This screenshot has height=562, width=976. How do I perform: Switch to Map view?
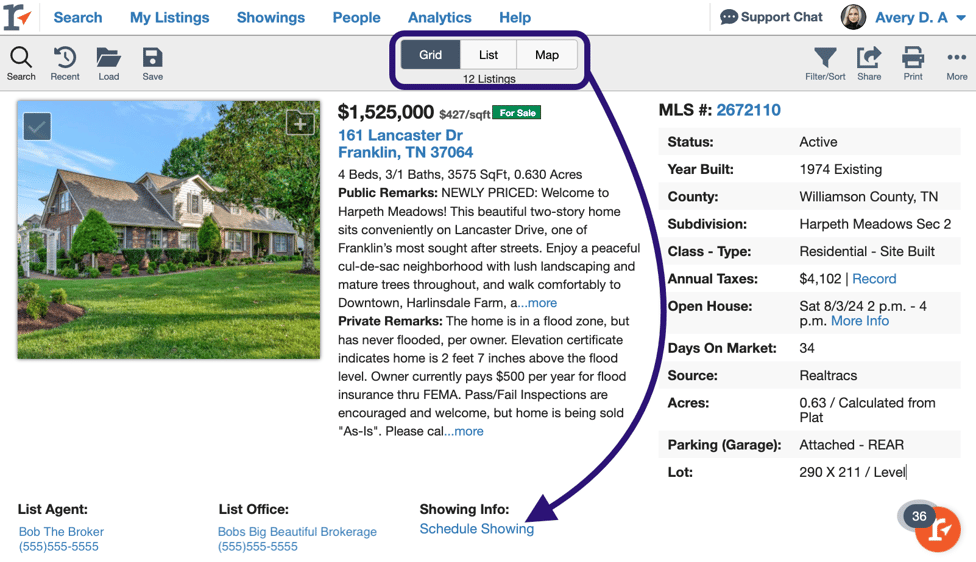point(547,55)
